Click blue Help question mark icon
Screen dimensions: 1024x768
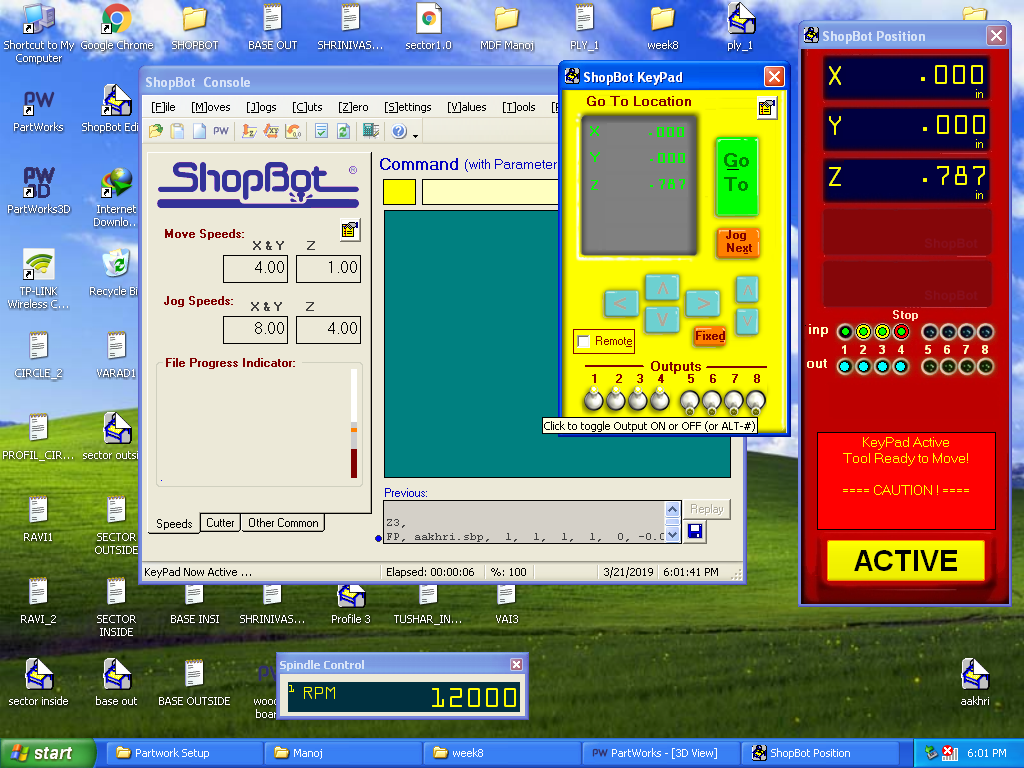pos(399,131)
